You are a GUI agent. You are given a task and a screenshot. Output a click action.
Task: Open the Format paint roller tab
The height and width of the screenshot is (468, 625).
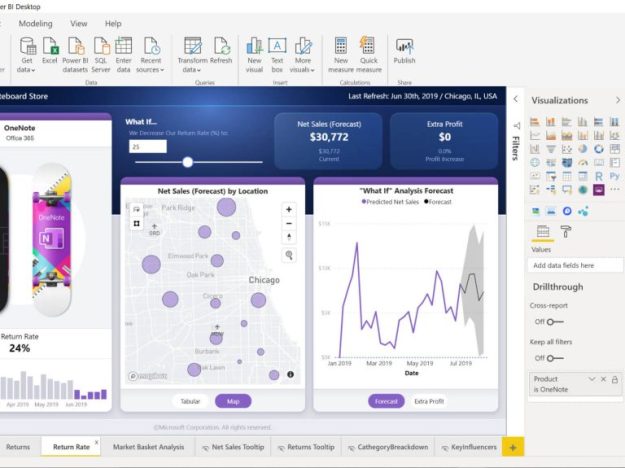coord(566,232)
